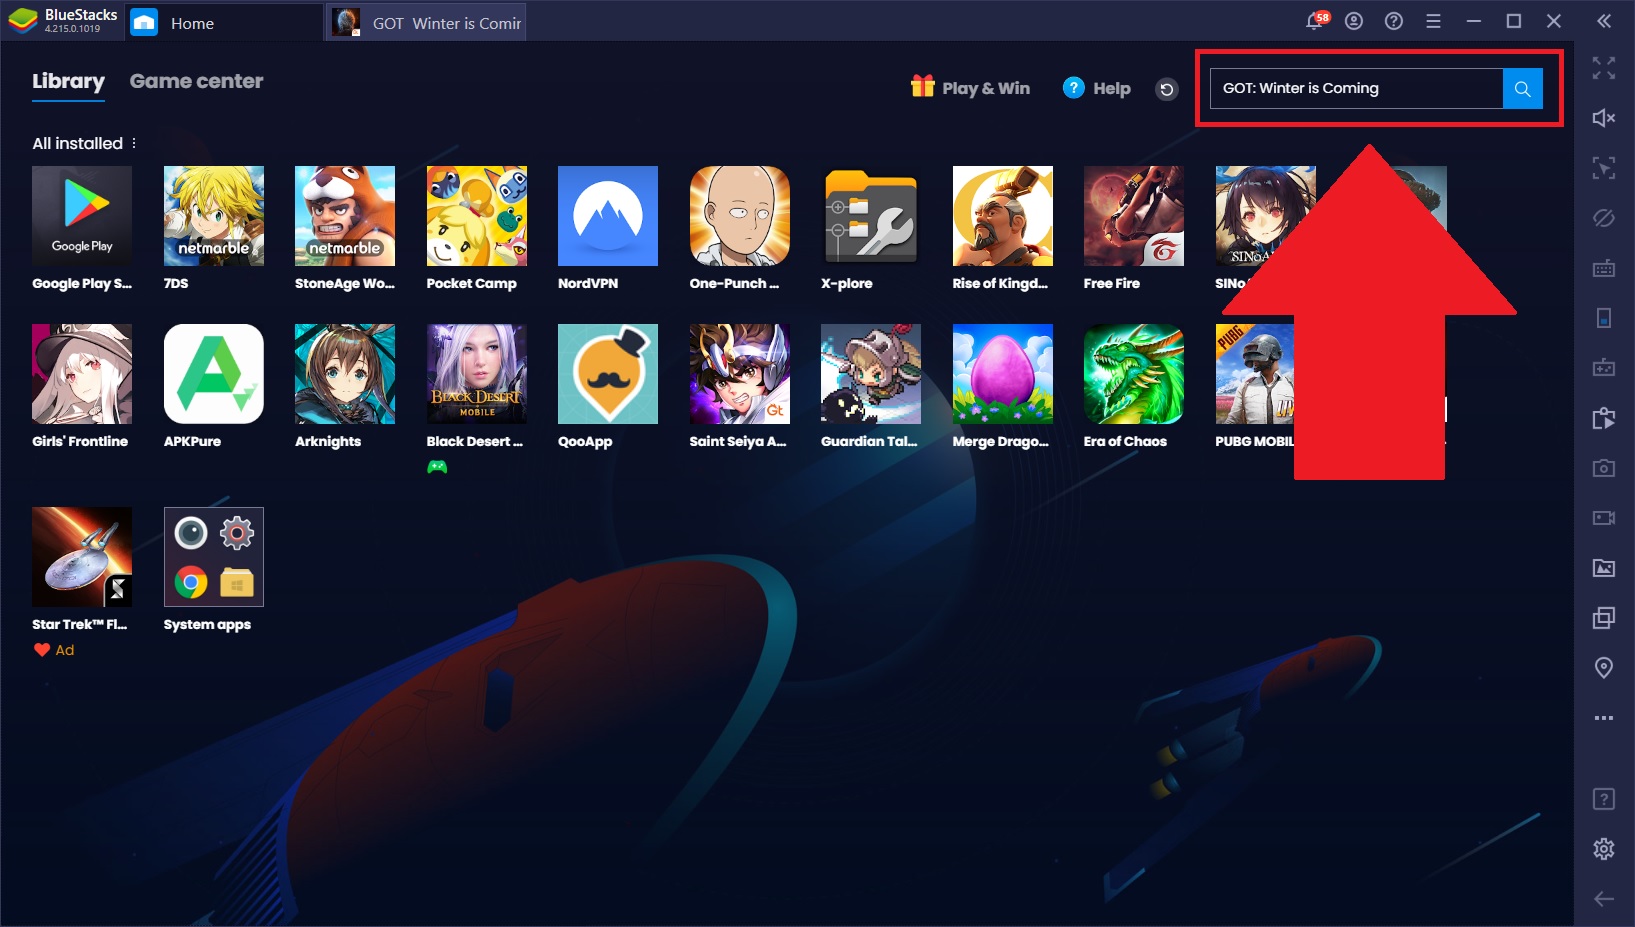
Task: Click the refresh library icon
Action: 1167,89
